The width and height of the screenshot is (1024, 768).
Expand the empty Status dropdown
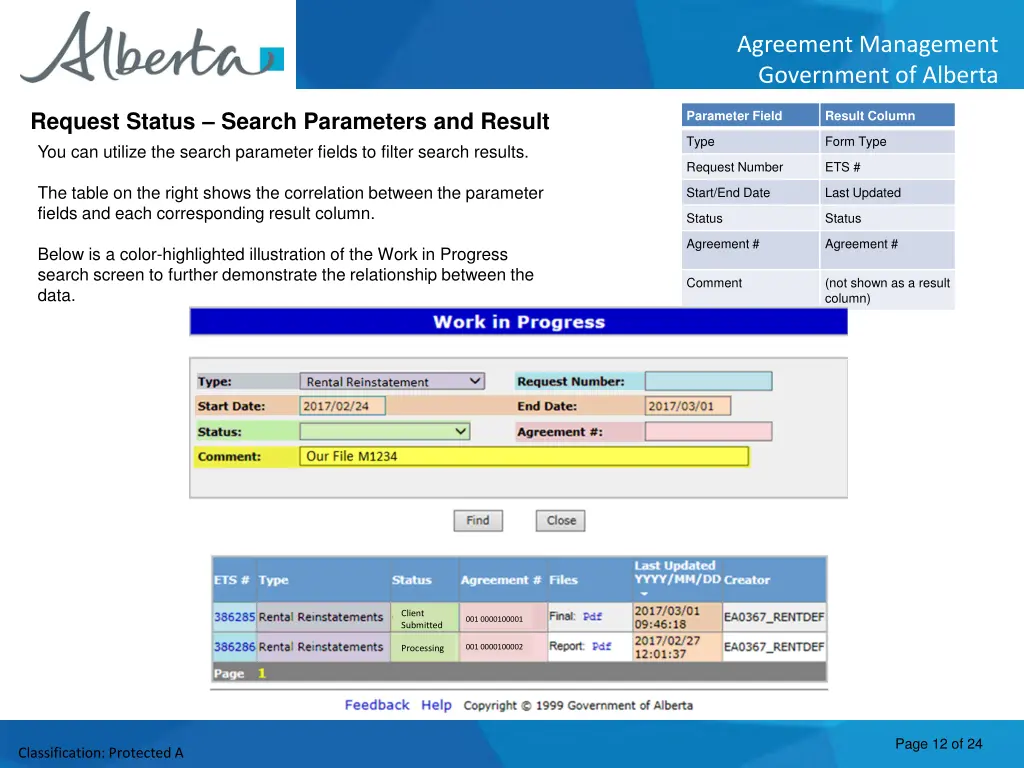click(x=385, y=432)
